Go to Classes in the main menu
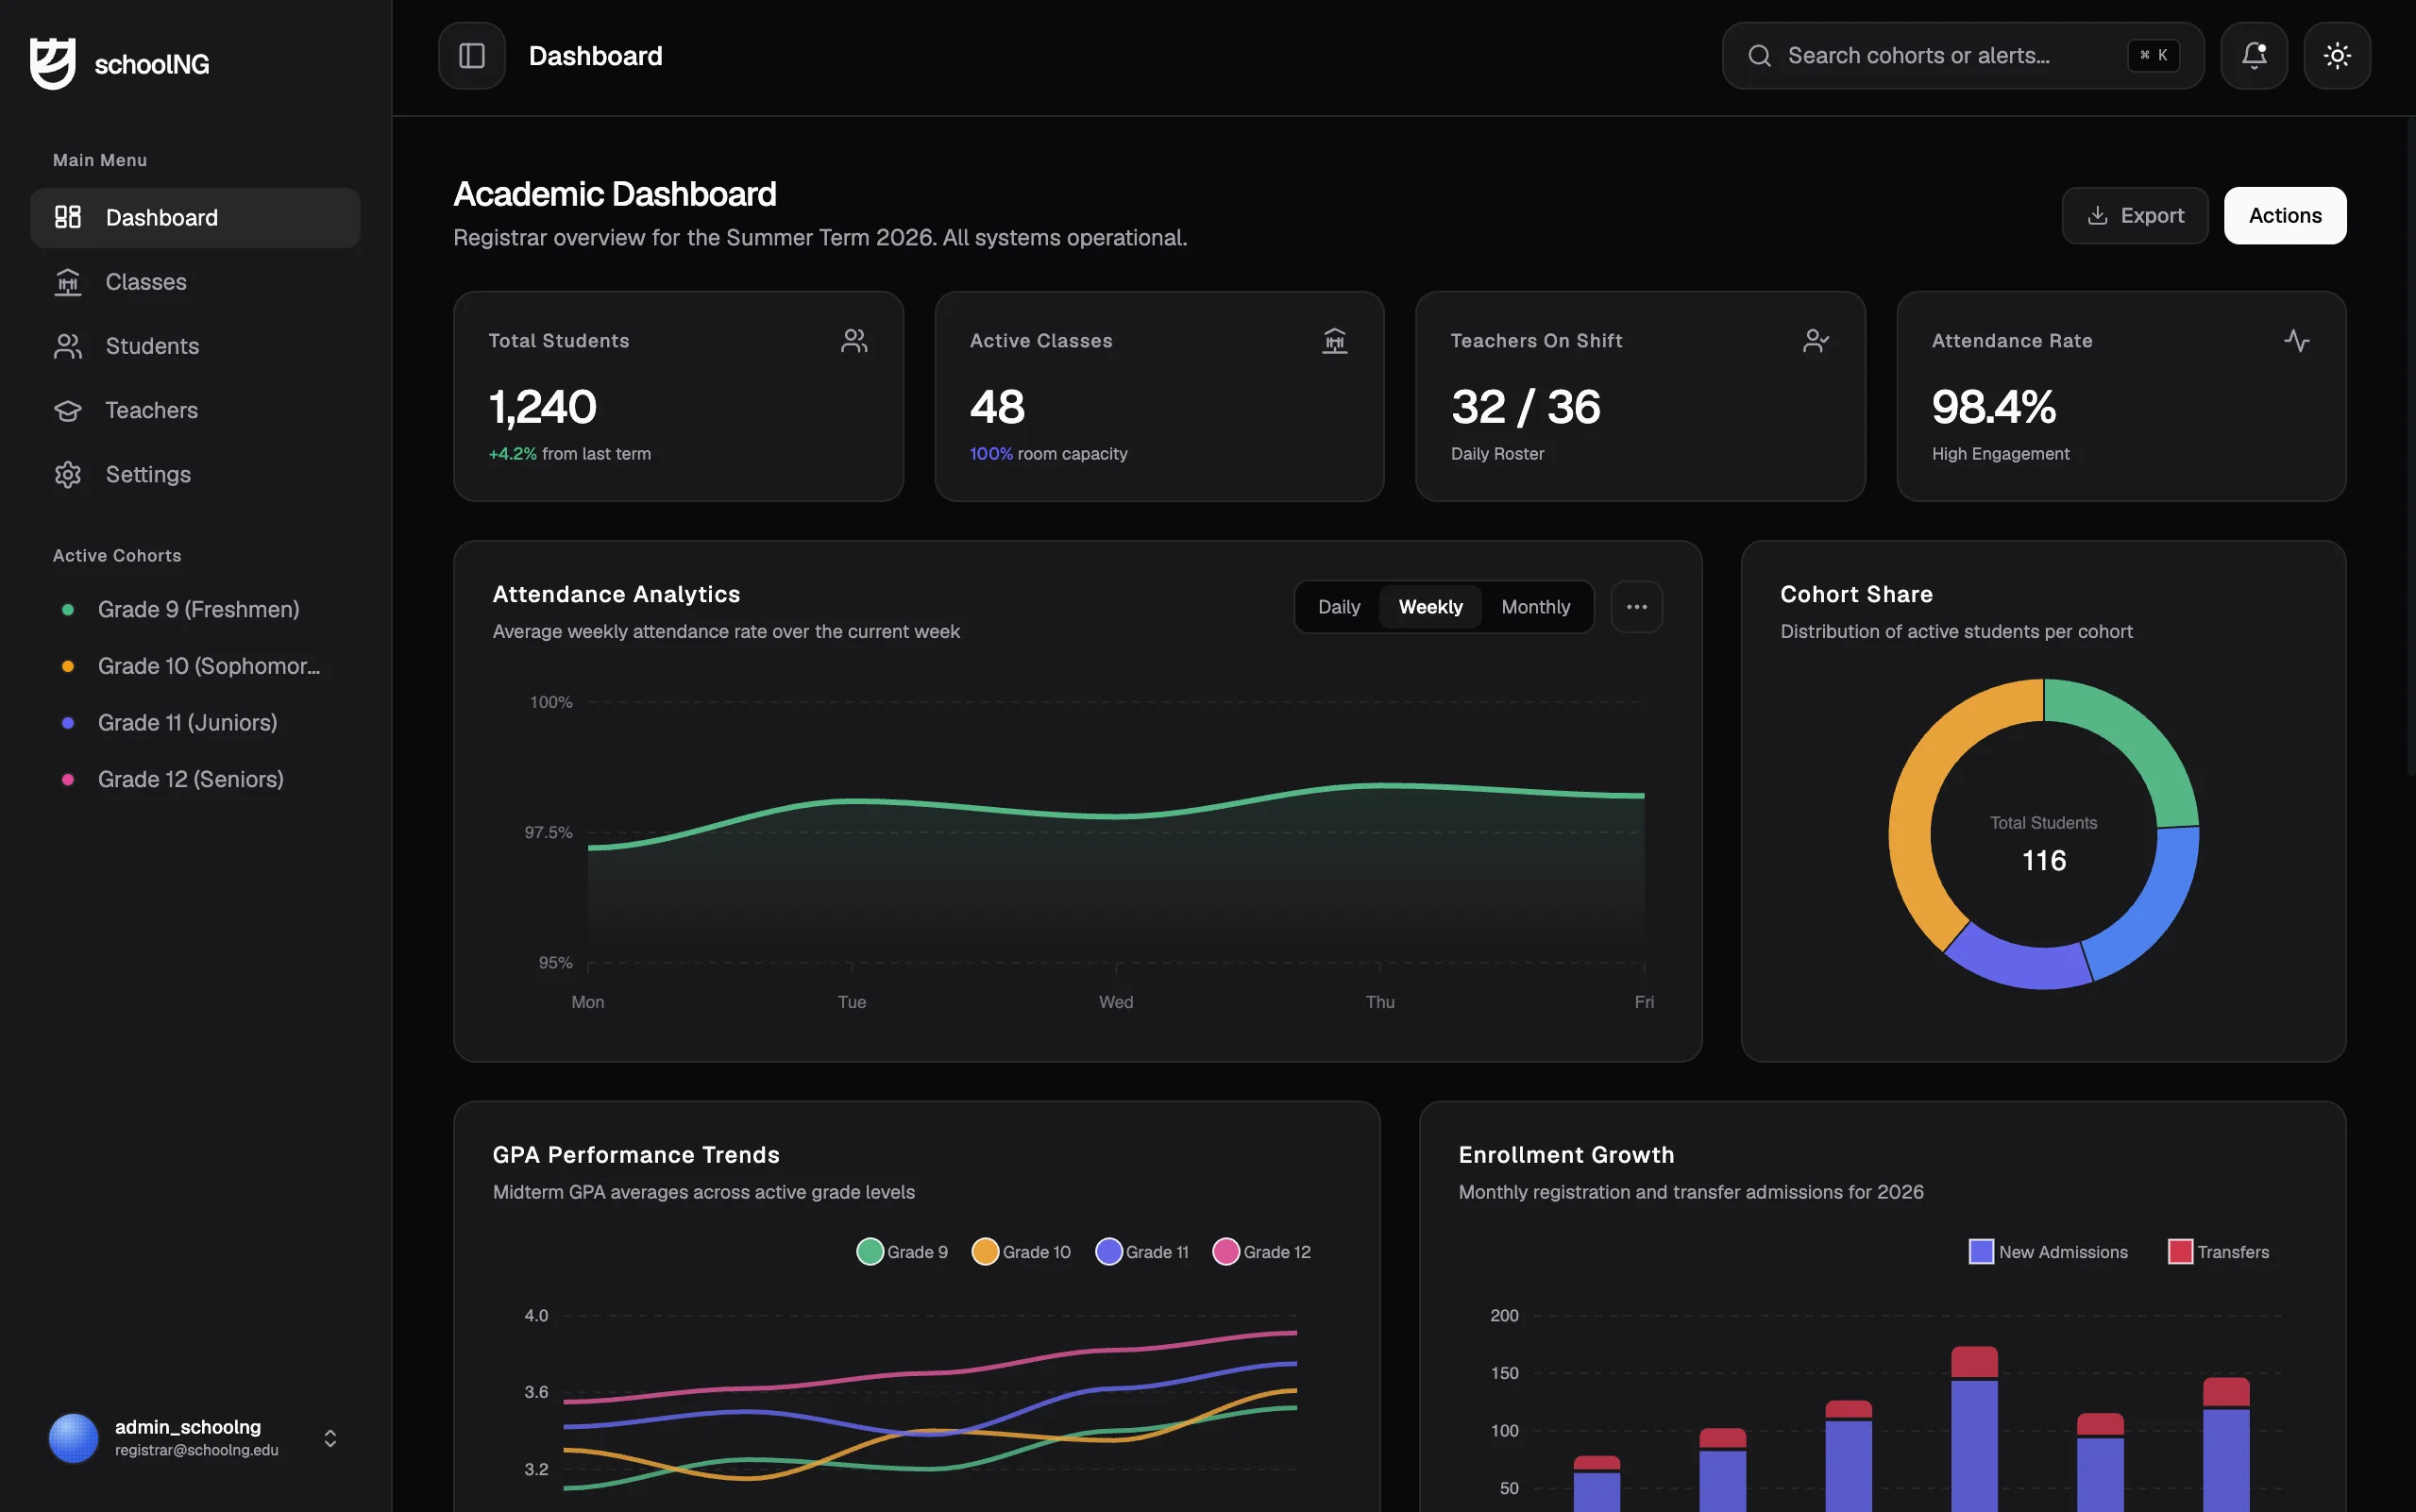This screenshot has width=2416, height=1512. 195,282
